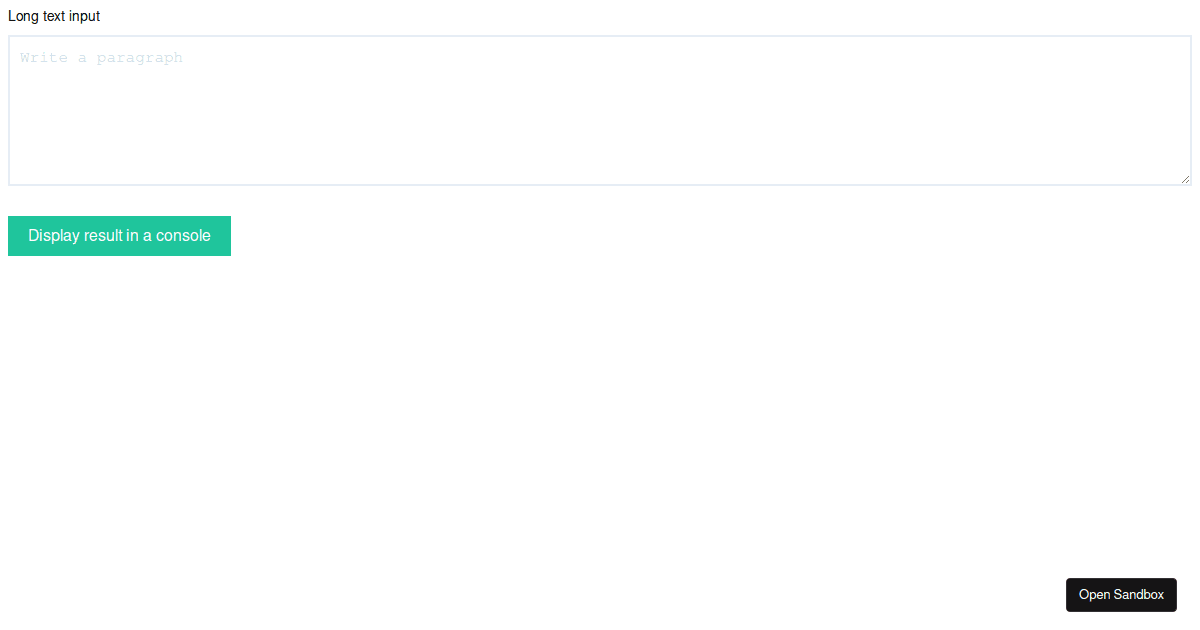Select the paragraph text area field

point(600,111)
